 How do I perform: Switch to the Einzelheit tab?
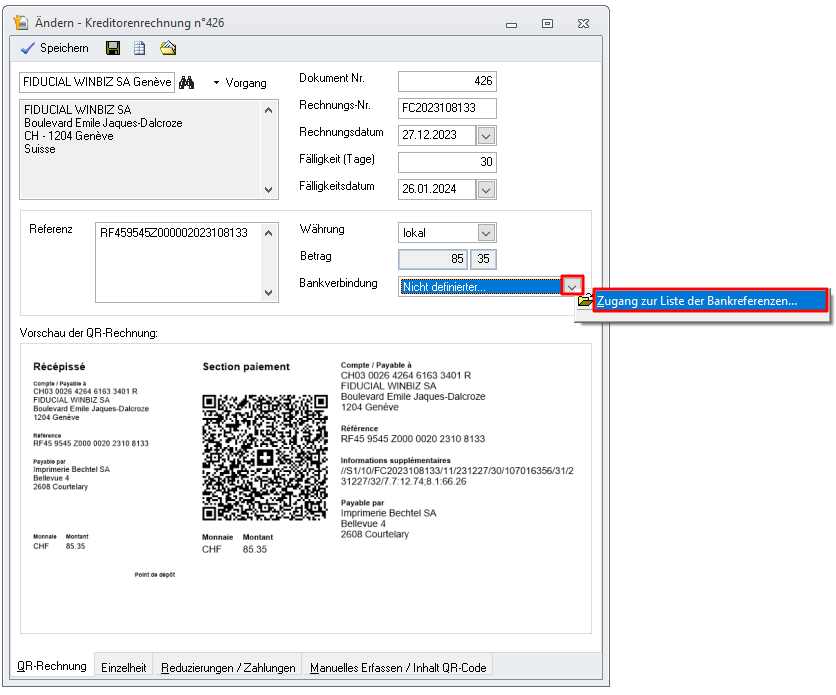point(124,668)
